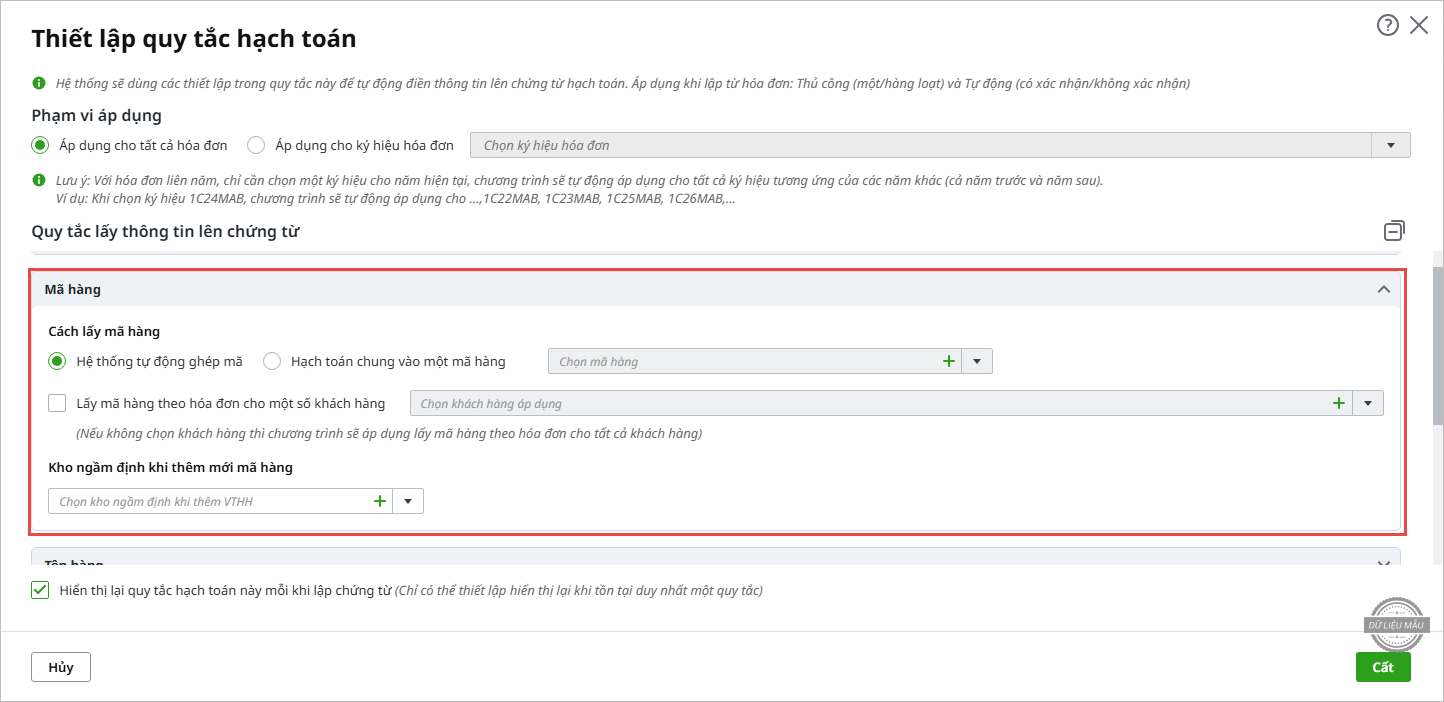Viewport: 1444px width, 702px height.
Task: Click green plus to add khách hàng
Action: click(x=1338, y=404)
